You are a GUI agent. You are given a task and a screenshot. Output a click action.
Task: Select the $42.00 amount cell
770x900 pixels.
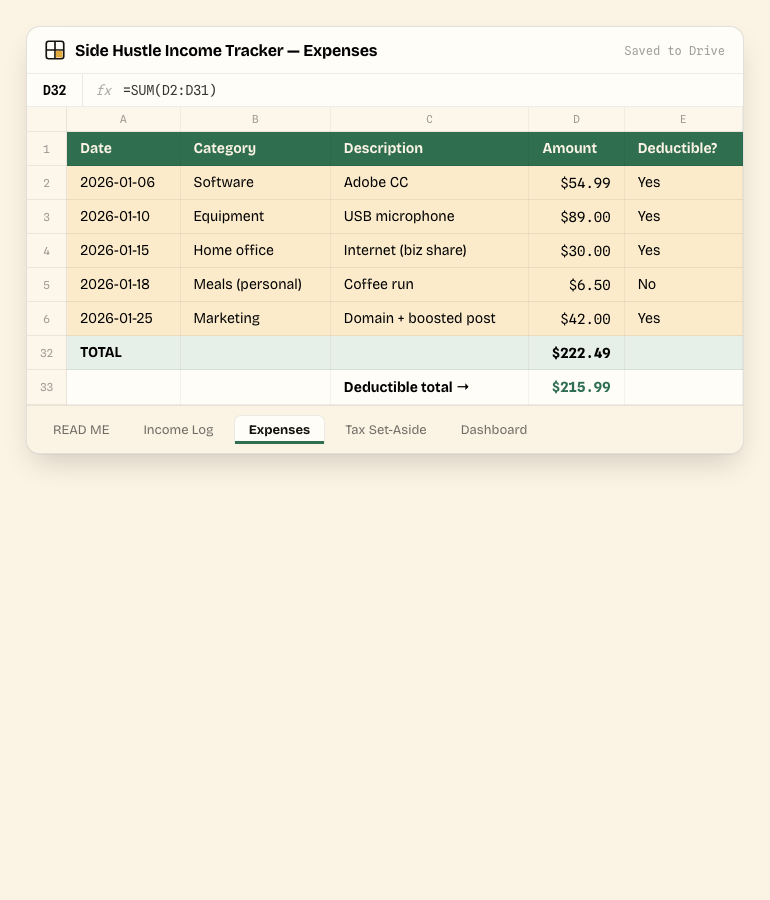tap(576, 319)
